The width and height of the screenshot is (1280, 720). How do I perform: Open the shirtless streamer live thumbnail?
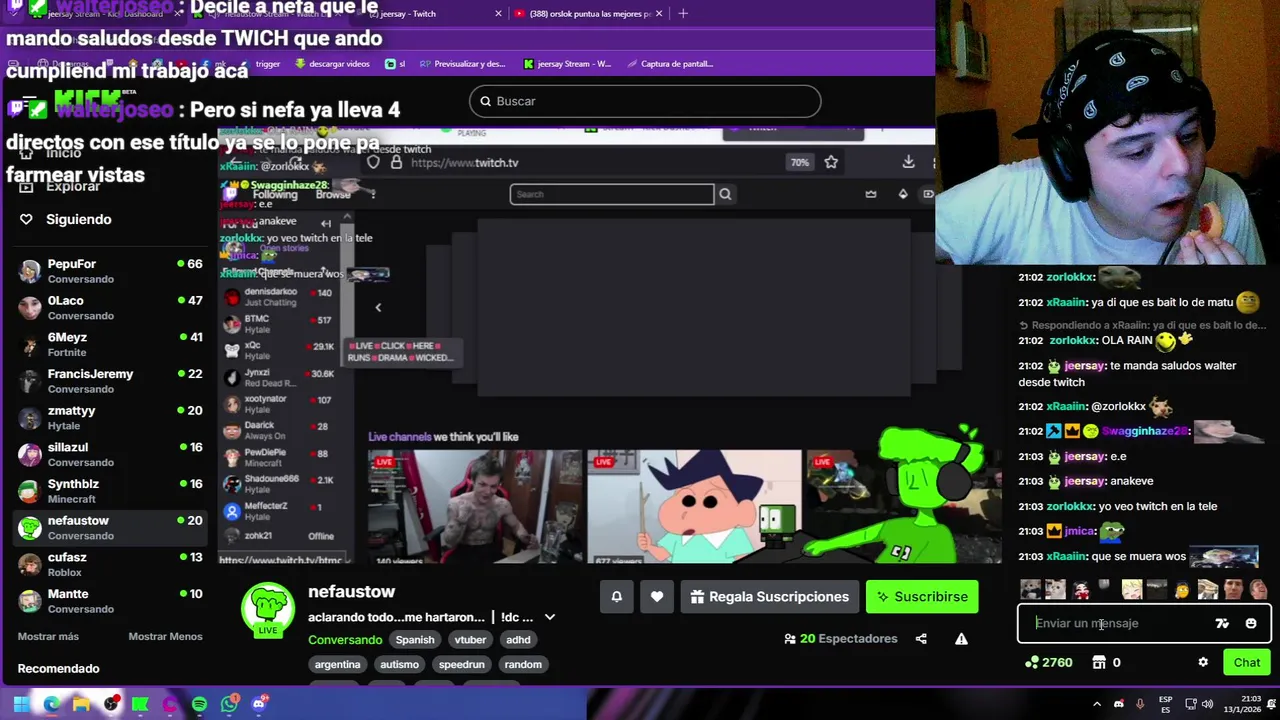pyautogui.click(x=474, y=507)
